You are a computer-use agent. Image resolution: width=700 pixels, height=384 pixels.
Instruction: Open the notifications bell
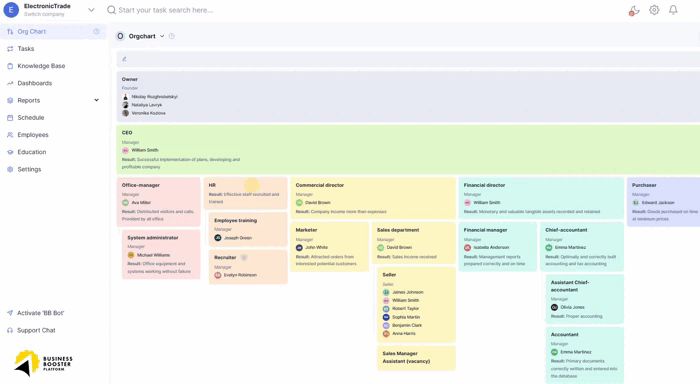(x=673, y=10)
